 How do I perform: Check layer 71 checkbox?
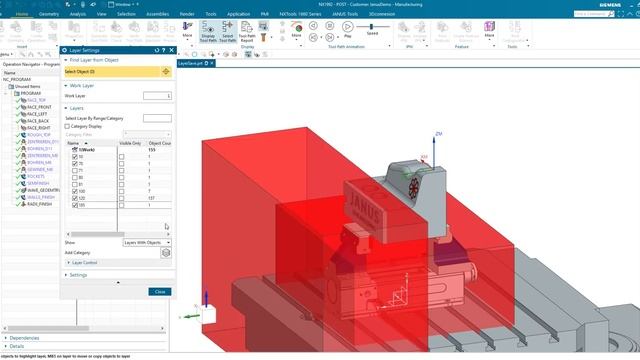75,171
